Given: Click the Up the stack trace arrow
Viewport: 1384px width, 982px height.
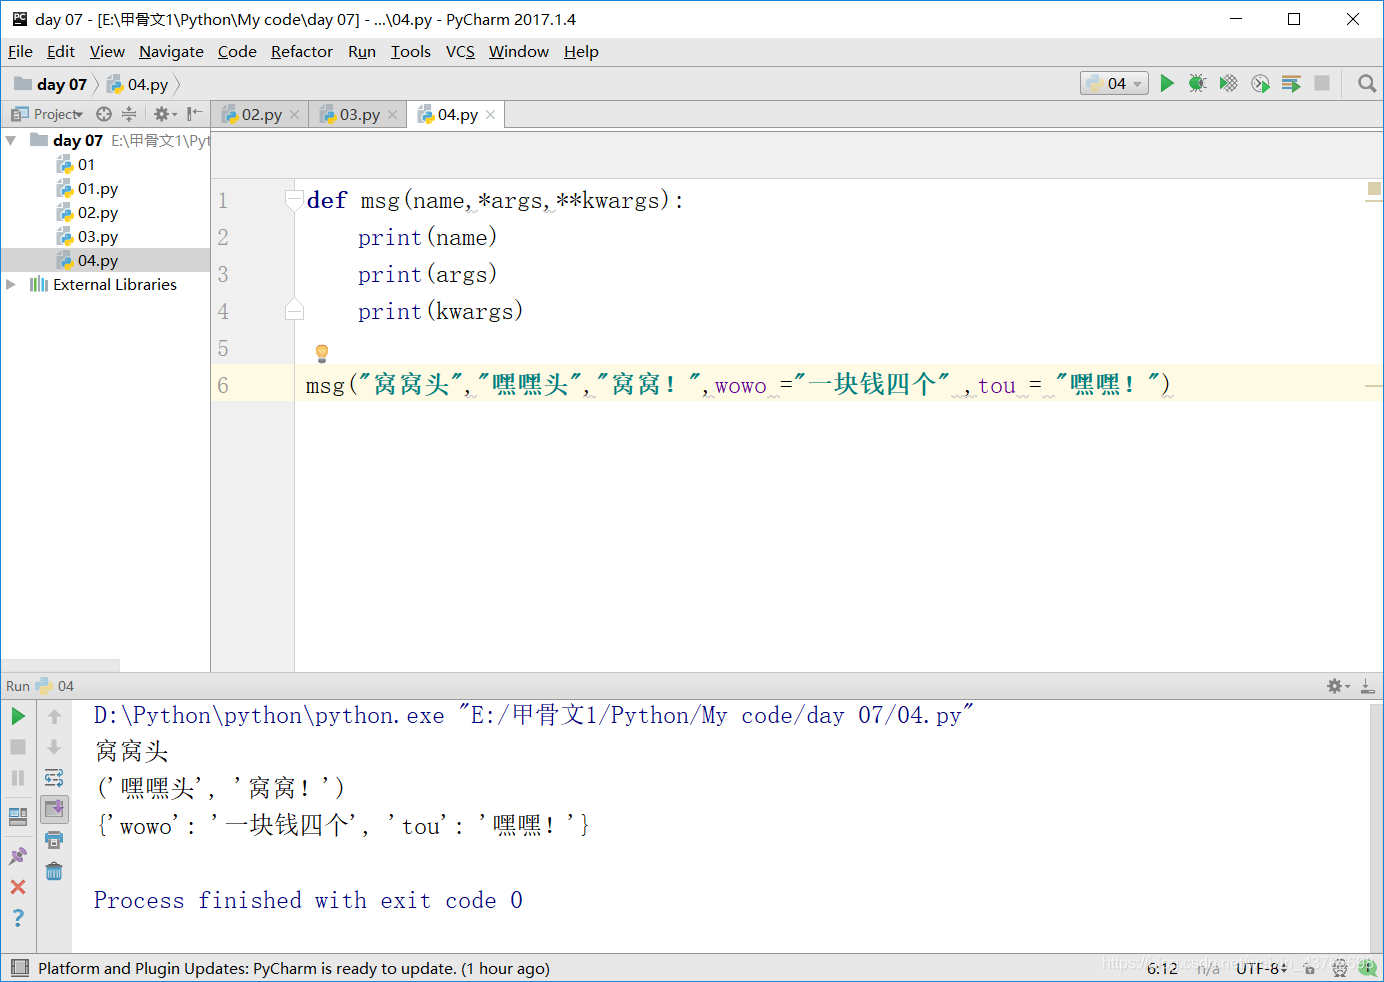Looking at the screenshot, I should pos(54,716).
